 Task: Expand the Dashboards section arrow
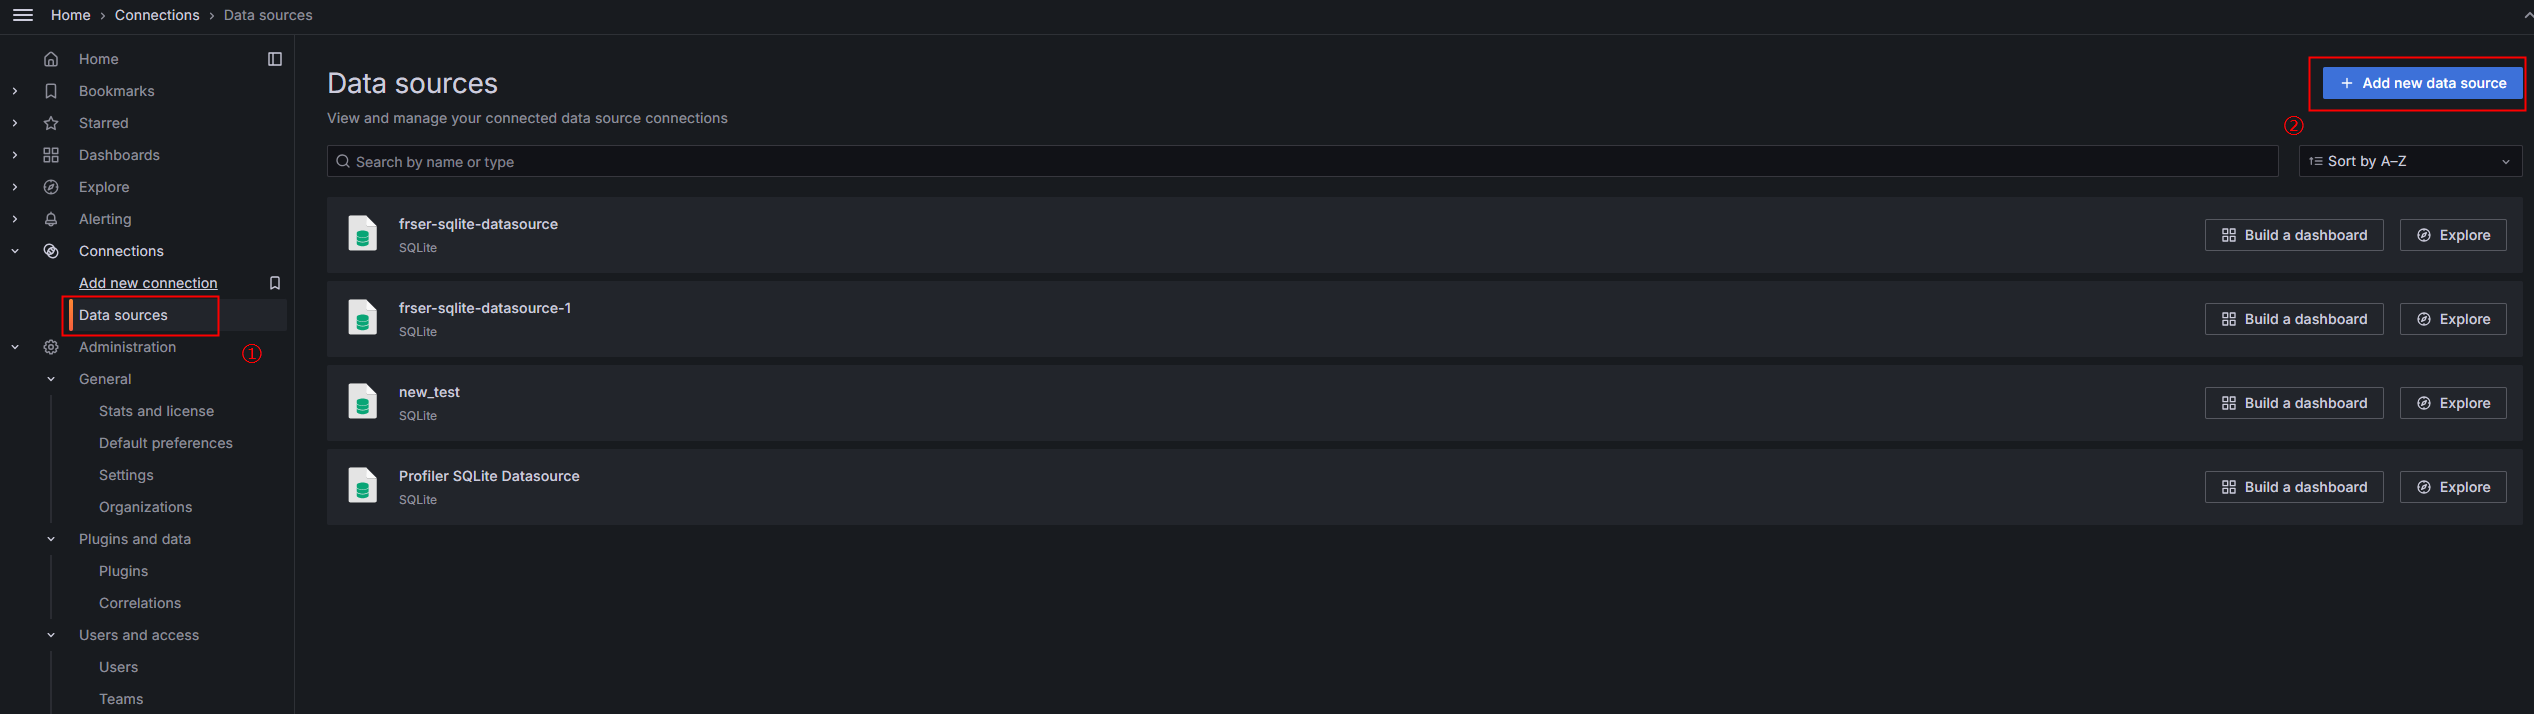coord(15,155)
